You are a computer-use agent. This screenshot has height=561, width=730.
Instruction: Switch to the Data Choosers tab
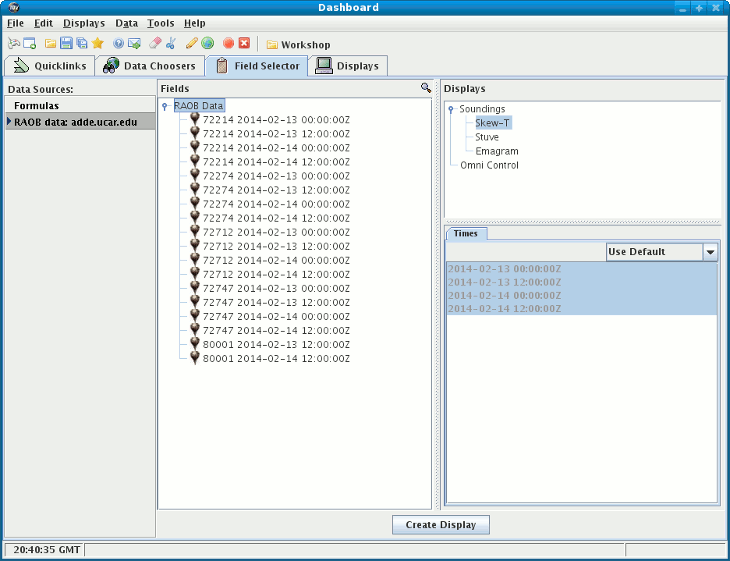(150, 66)
